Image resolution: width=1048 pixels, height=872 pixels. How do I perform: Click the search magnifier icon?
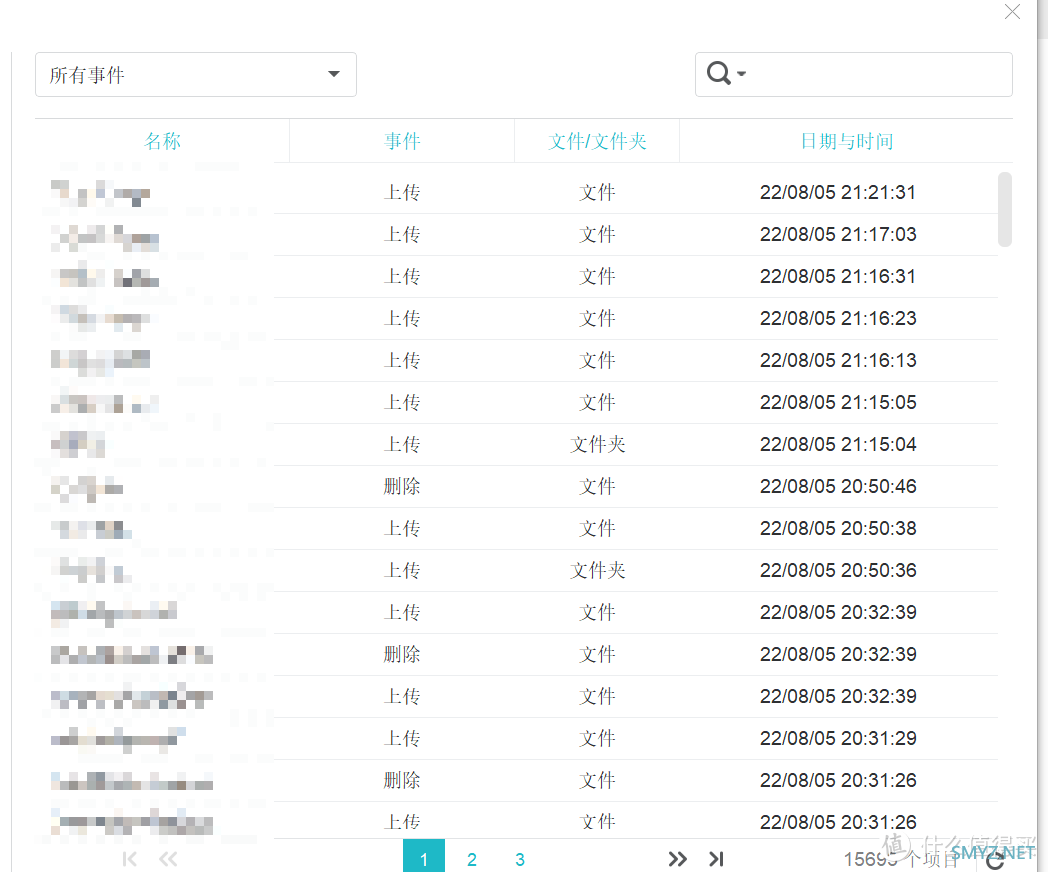tap(718, 74)
